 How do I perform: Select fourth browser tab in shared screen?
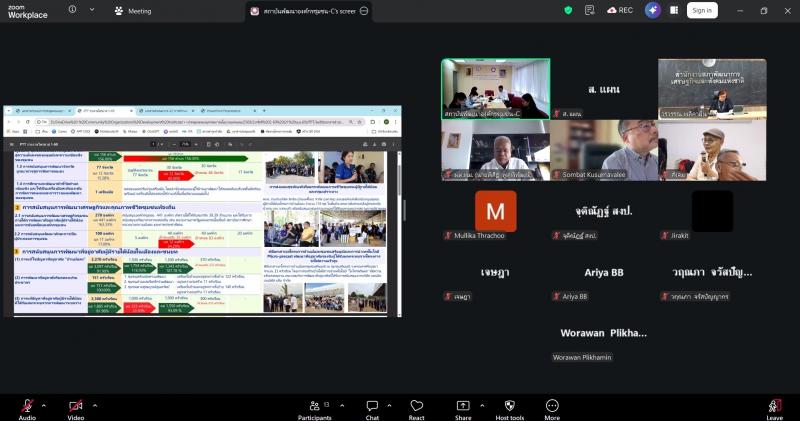pos(228,111)
